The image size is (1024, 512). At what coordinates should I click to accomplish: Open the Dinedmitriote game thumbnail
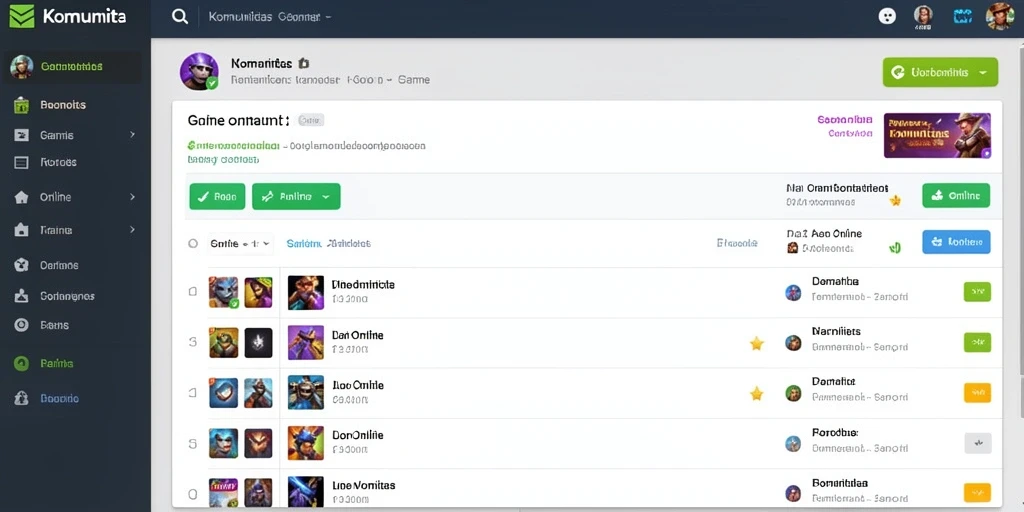[x=306, y=292]
